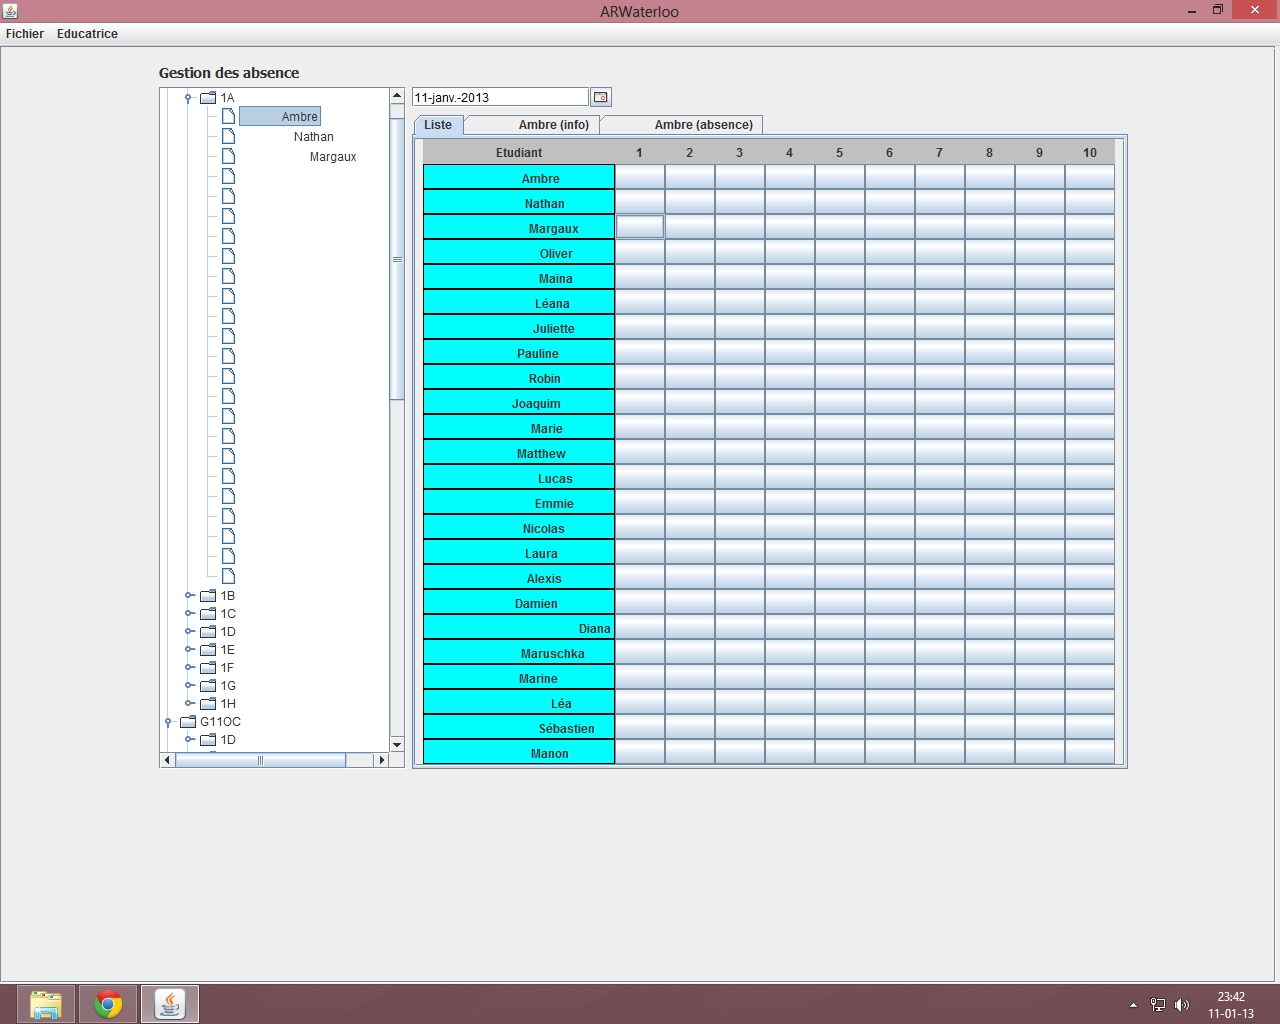Viewport: 1280px width, 1024px height.
Task: Click the 1A folder icon
Action: point(208,98)
